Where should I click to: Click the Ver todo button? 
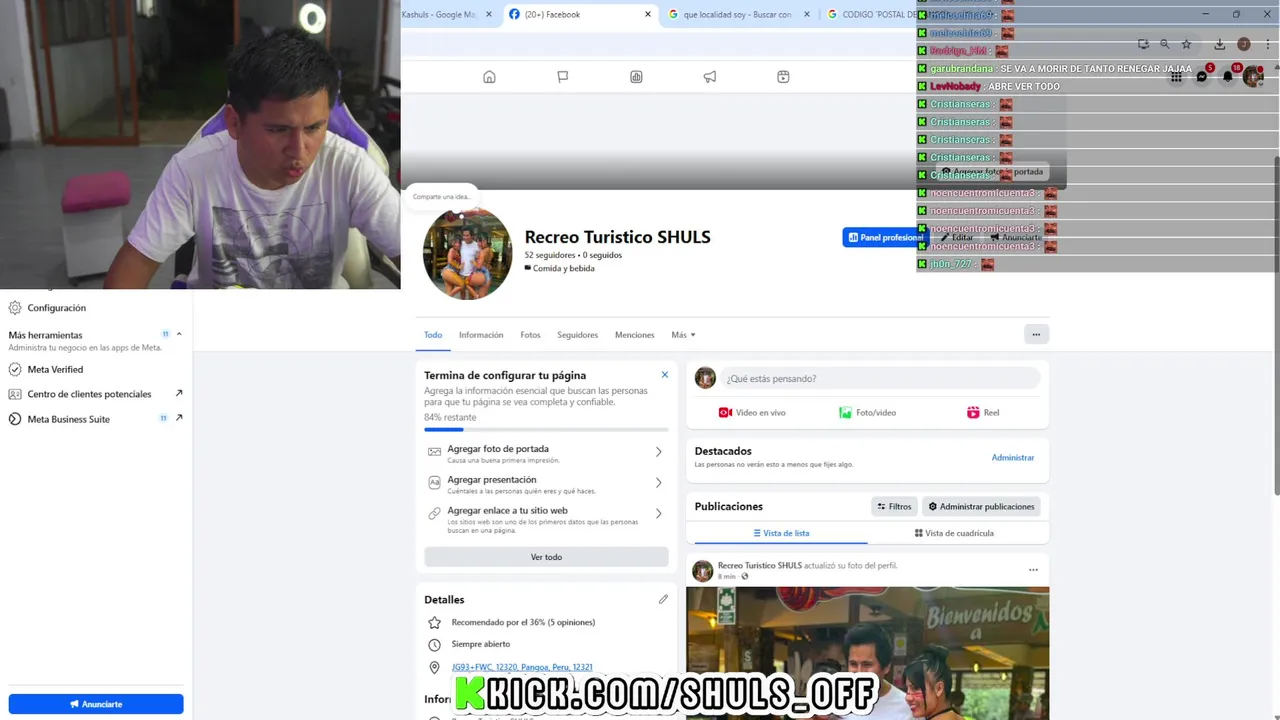coord(546,557)
